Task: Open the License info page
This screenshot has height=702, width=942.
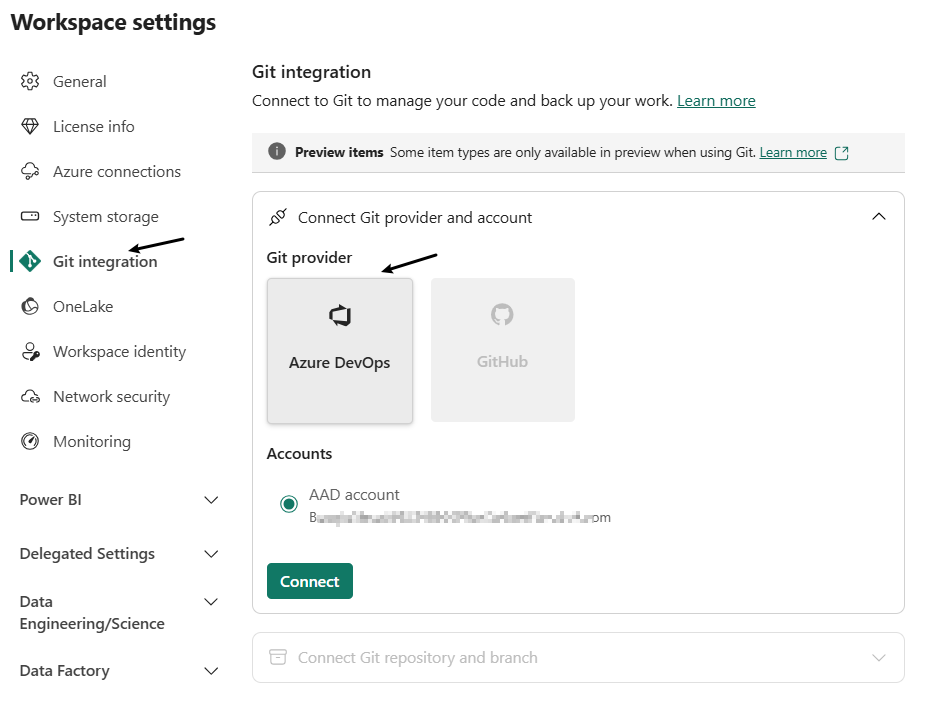Action: (x=94, y=126)
